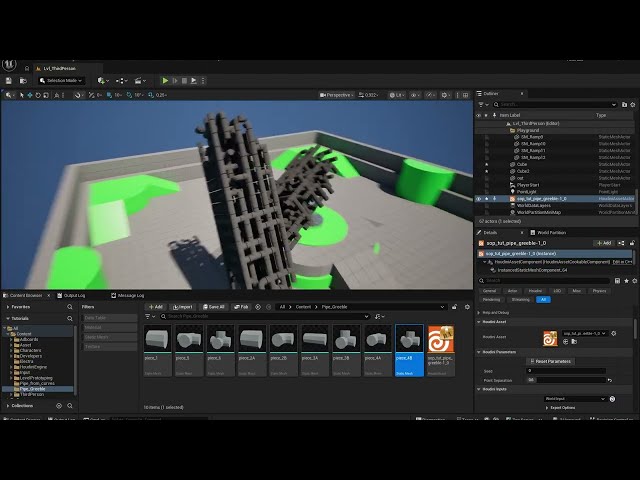Toggle the Details lock icon
The width and height of the screenshot is (640, 480).
pos(632,243)
